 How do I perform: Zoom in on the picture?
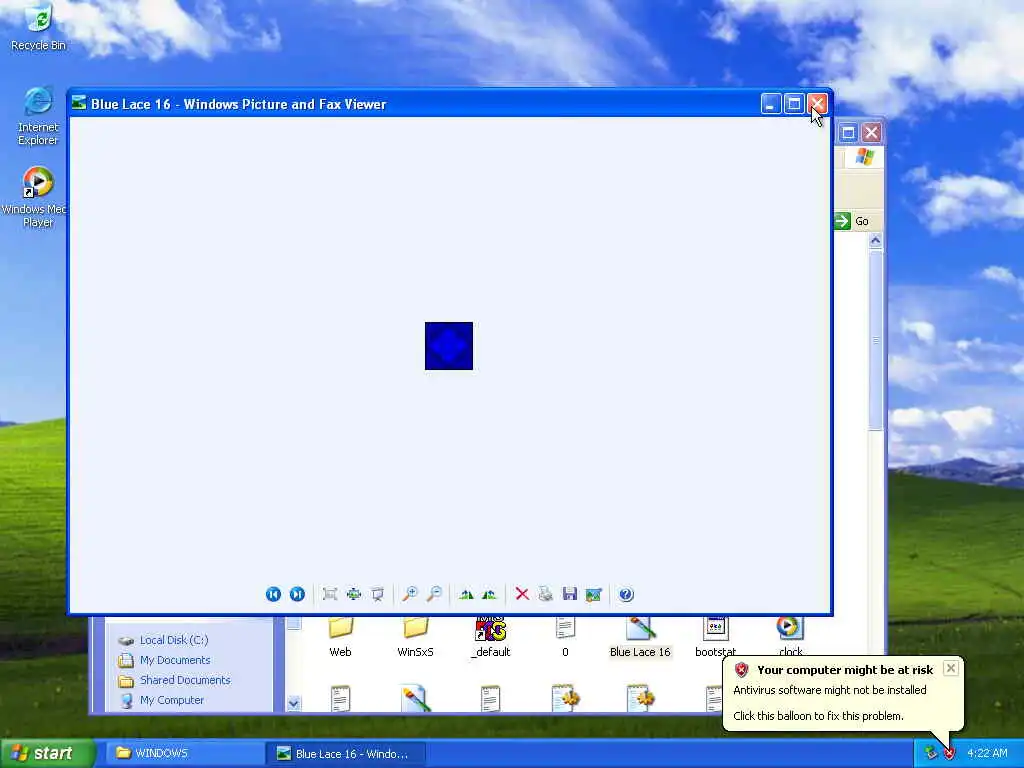pyautogui.click(x=410, y=594)
